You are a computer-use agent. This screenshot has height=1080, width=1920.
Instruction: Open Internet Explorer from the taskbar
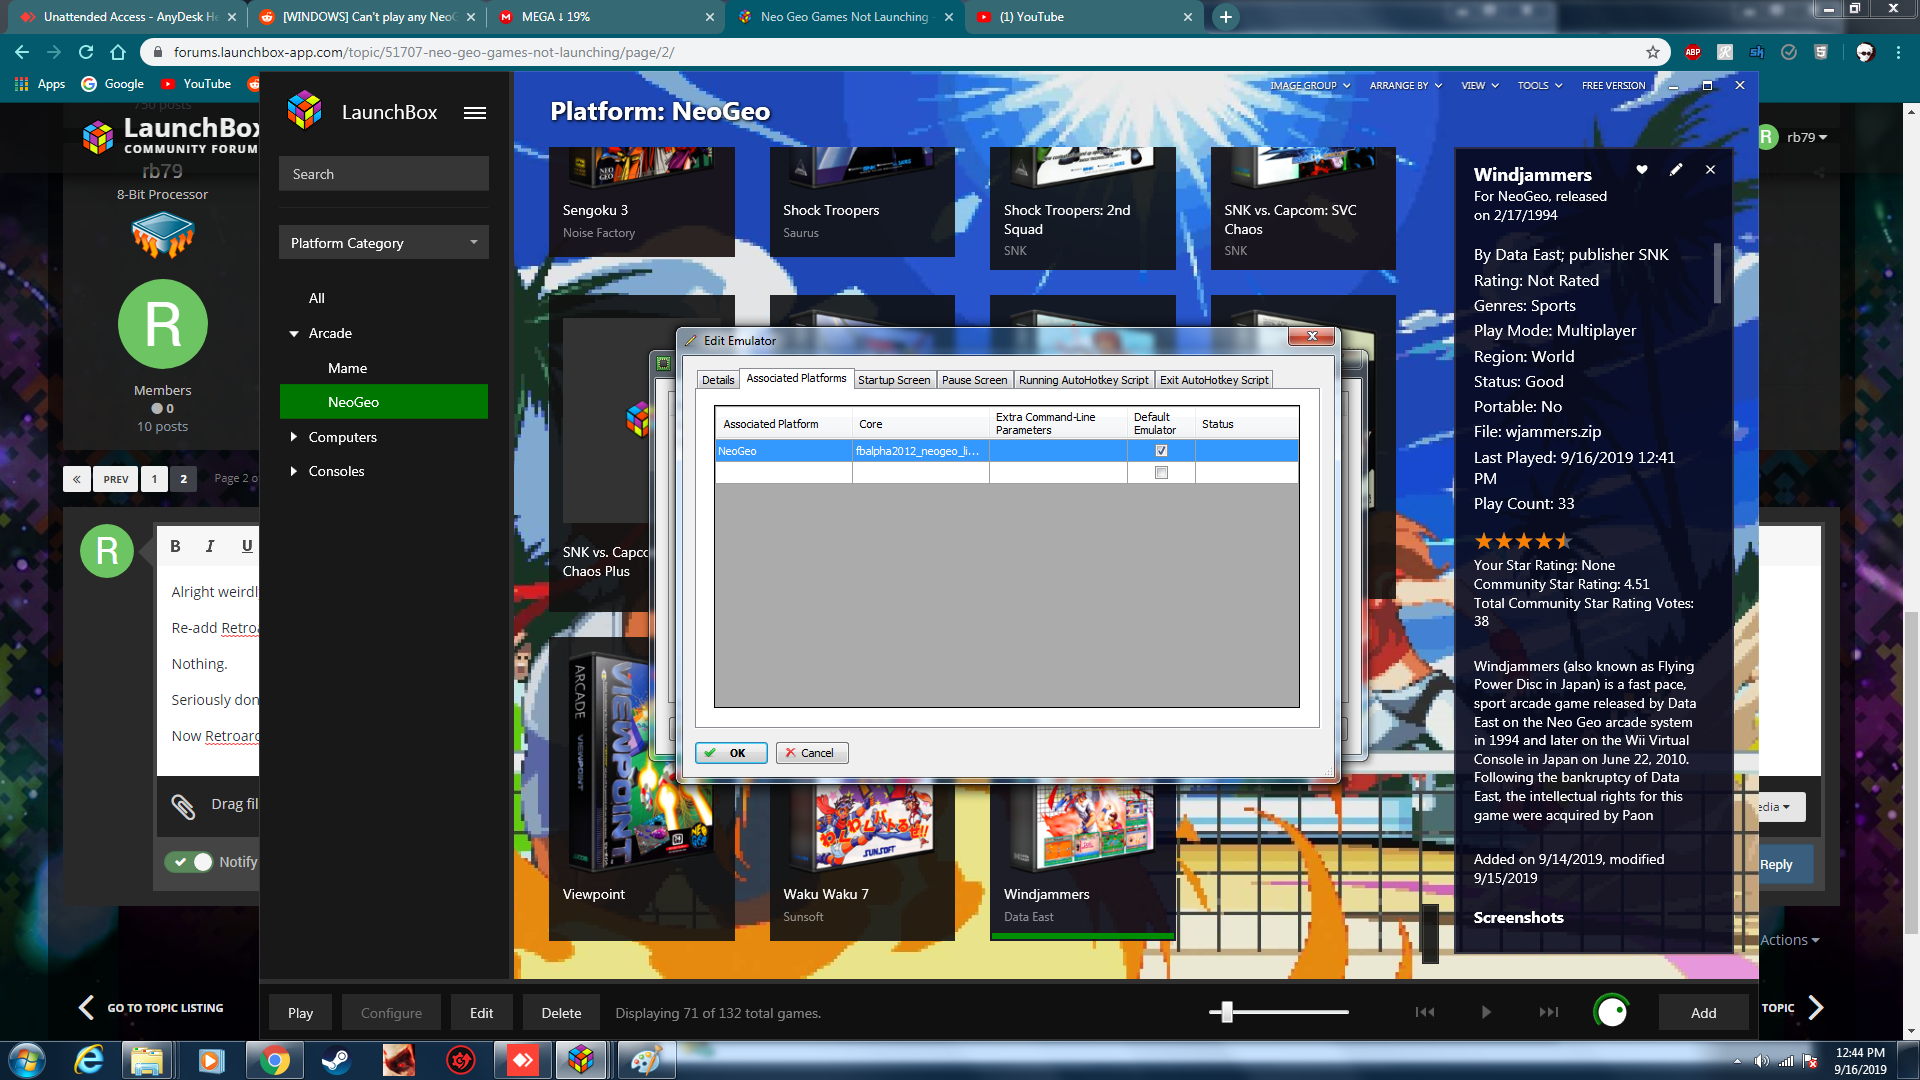(x=89, y=1060)
